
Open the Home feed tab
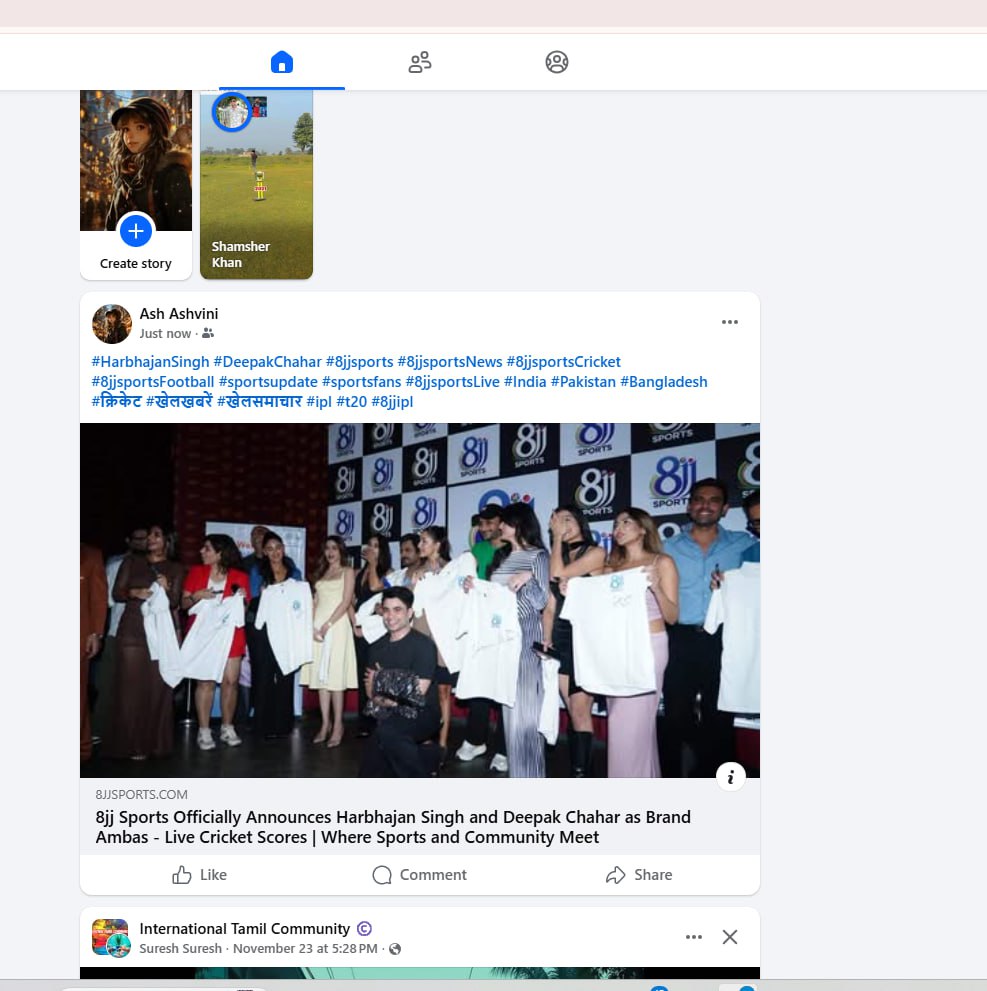[x=282, y=62]
